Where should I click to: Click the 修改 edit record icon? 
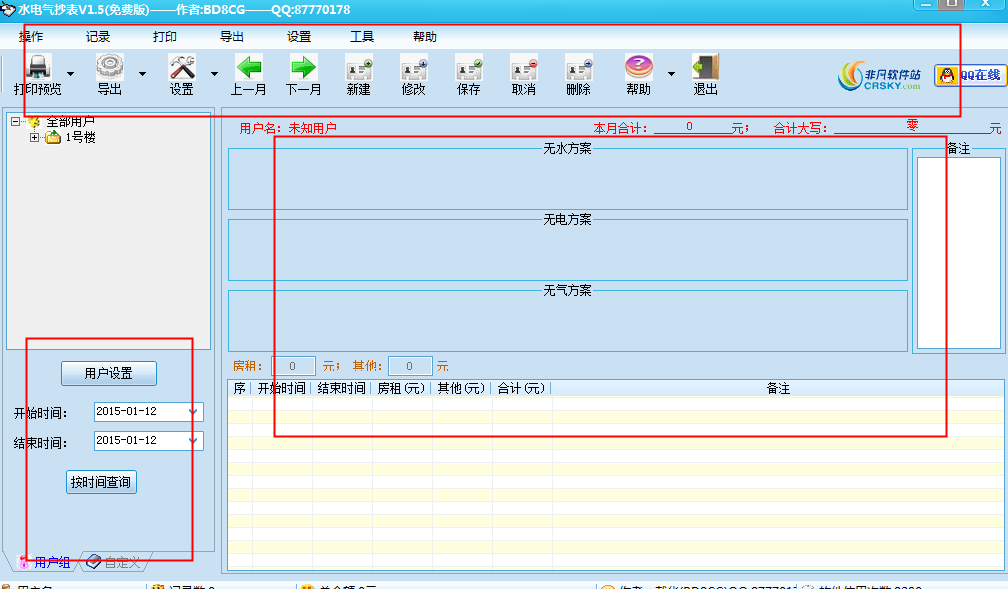pyautogui.click(x=414, y=69)
